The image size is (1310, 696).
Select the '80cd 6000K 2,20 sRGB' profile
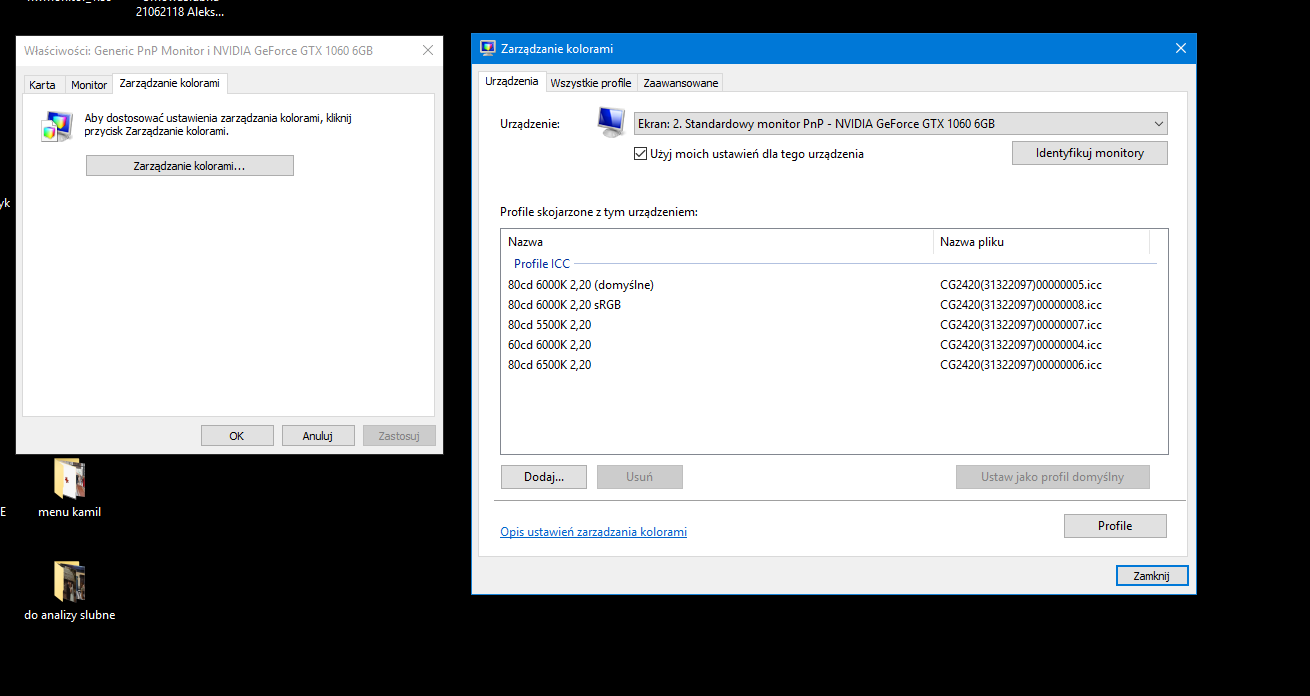point(564,305)
